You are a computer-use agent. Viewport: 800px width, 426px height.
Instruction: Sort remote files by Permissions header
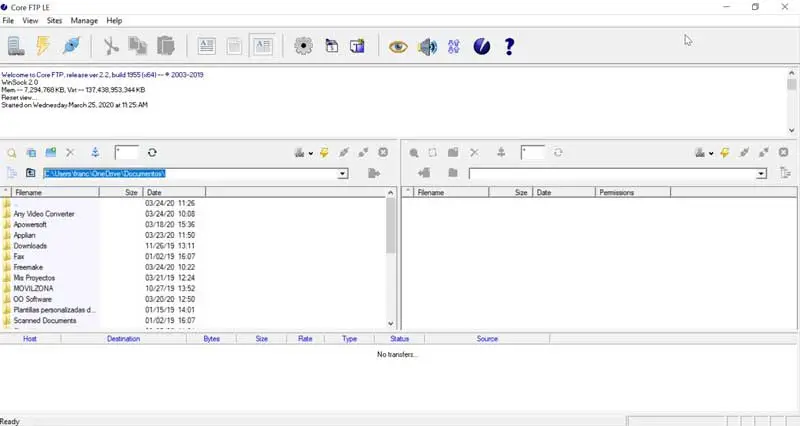pos(633,192)
